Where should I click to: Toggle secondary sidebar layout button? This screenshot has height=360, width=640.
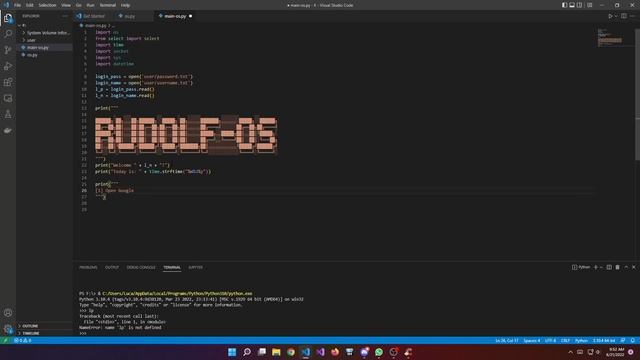[x=580, y=5]
